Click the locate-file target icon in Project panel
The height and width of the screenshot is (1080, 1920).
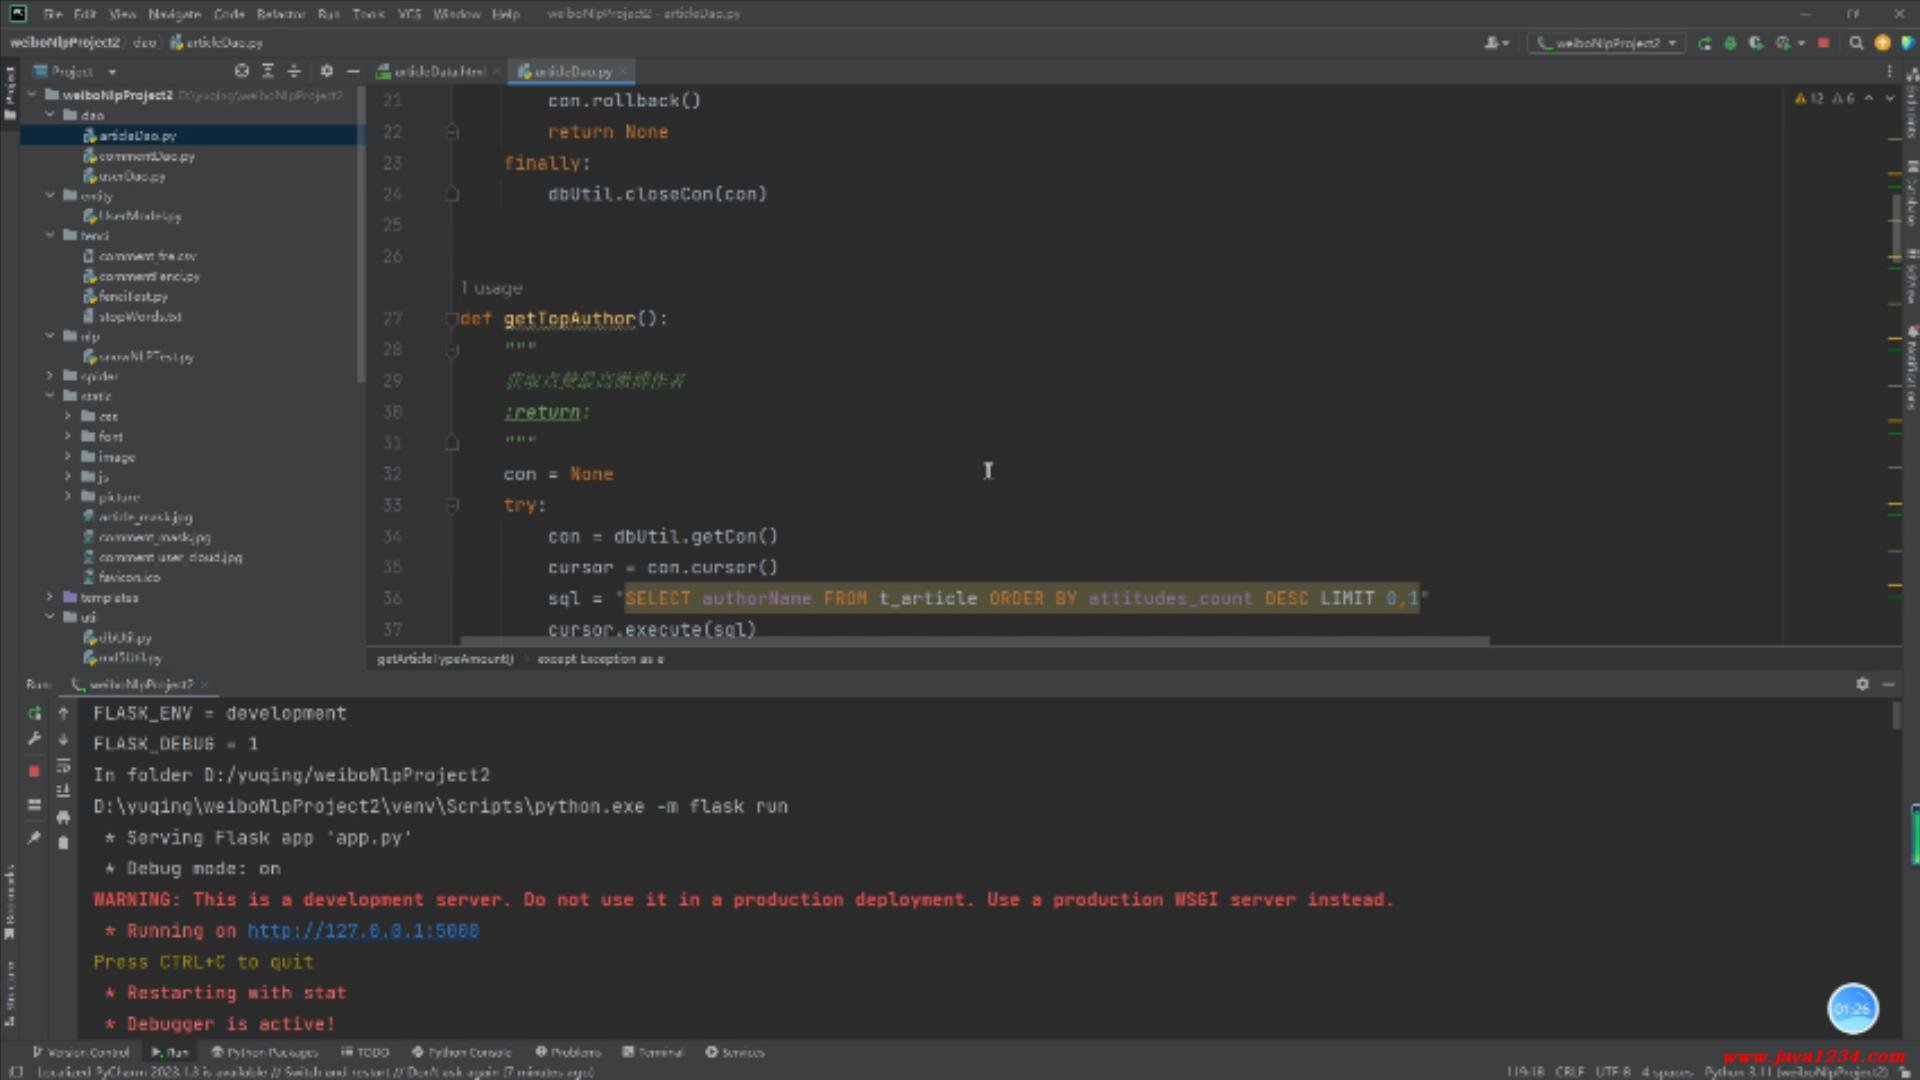241,71
